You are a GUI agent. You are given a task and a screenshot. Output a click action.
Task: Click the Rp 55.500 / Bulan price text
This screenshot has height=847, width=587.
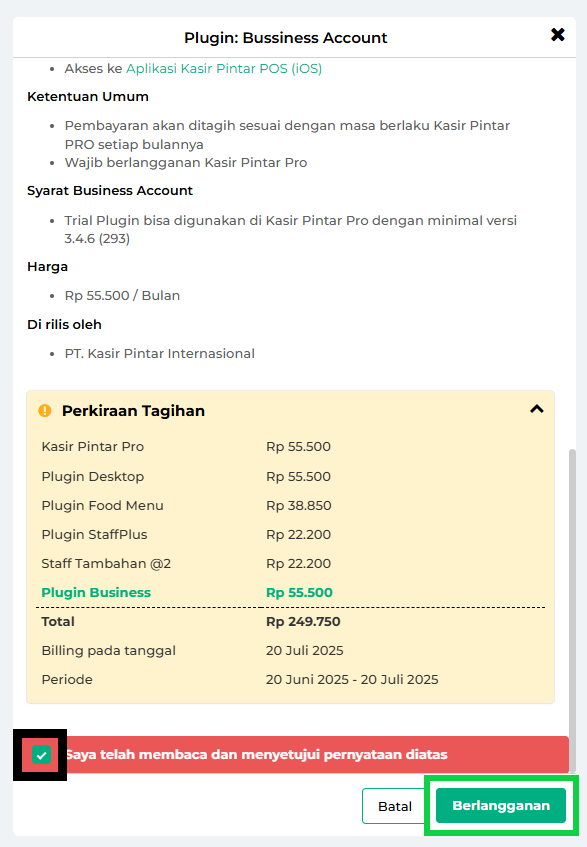pos(123,295)
